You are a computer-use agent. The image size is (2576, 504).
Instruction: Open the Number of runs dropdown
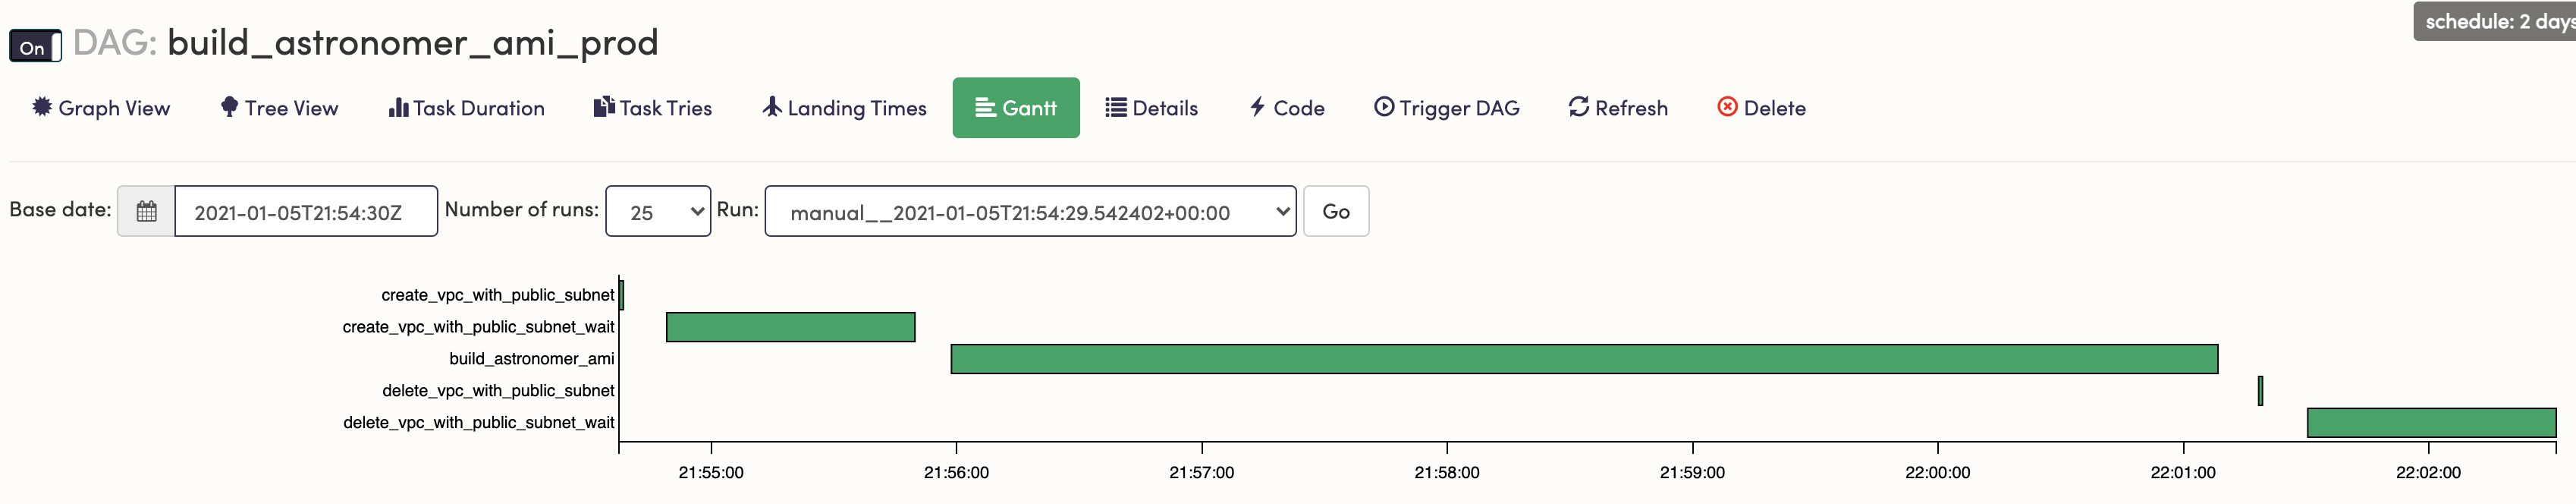(658, 210)
